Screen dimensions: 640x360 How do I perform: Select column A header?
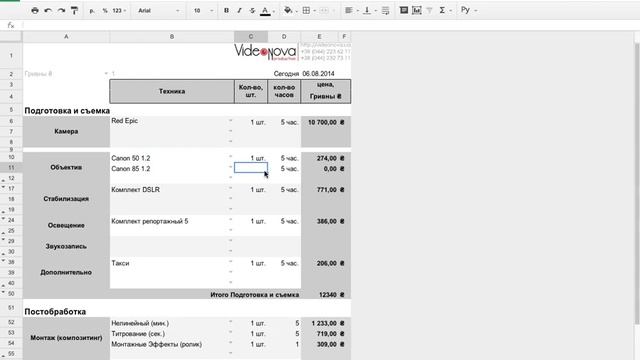pos(66,37)
